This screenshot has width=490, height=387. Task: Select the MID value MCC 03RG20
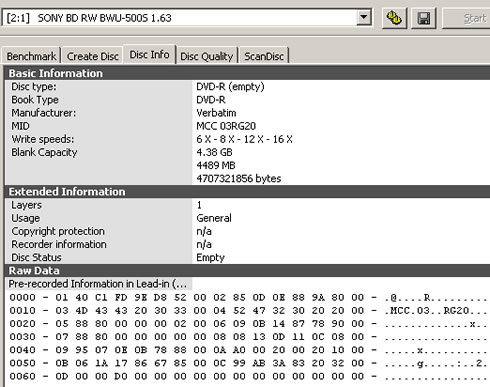[226, 126]
